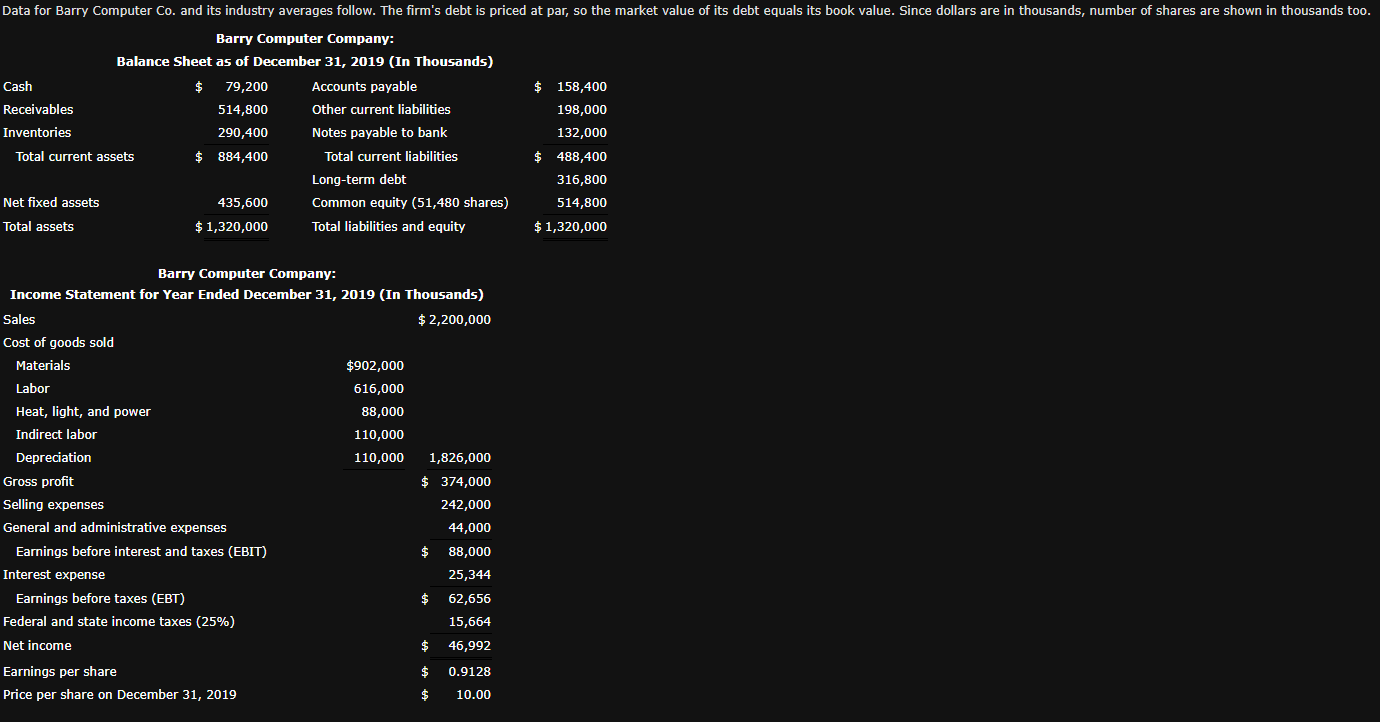Select the Labor cost 616,000
The height and width of the screenshot is (722, 1380).
click(379, 389)
